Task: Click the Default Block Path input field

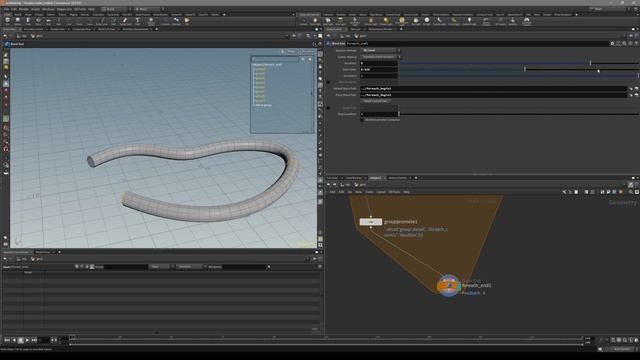Action: 494,89
